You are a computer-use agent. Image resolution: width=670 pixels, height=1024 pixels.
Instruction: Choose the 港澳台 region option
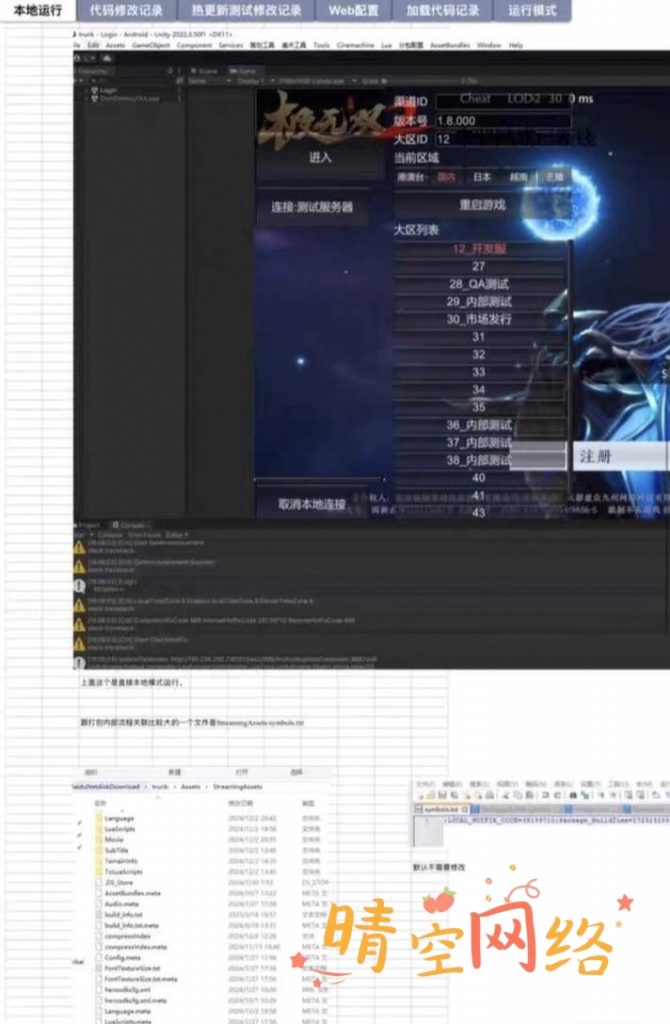point(411,177)
